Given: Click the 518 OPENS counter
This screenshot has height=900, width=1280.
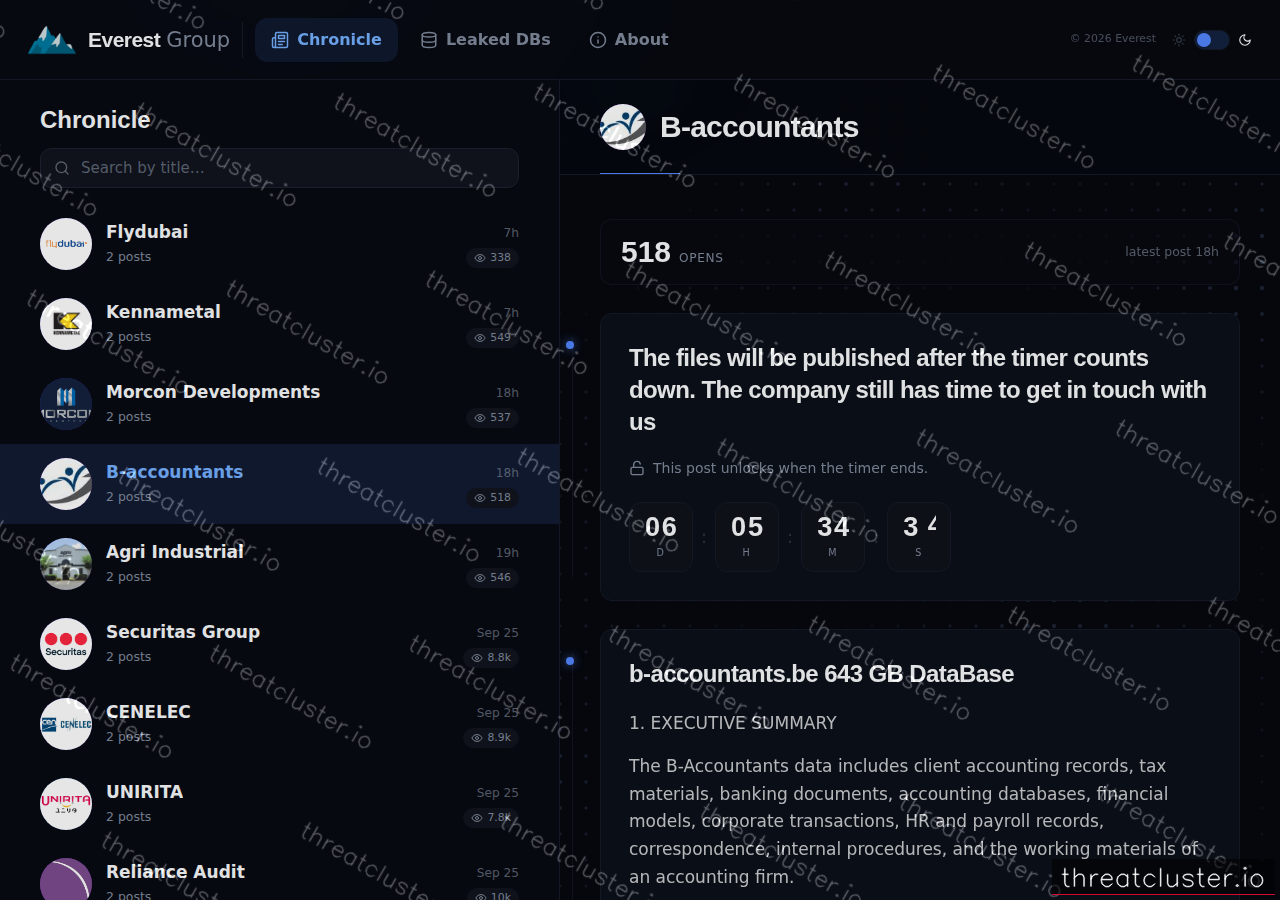Looking at the screenshot, I should pyautogui.click(x=672, y=253).
